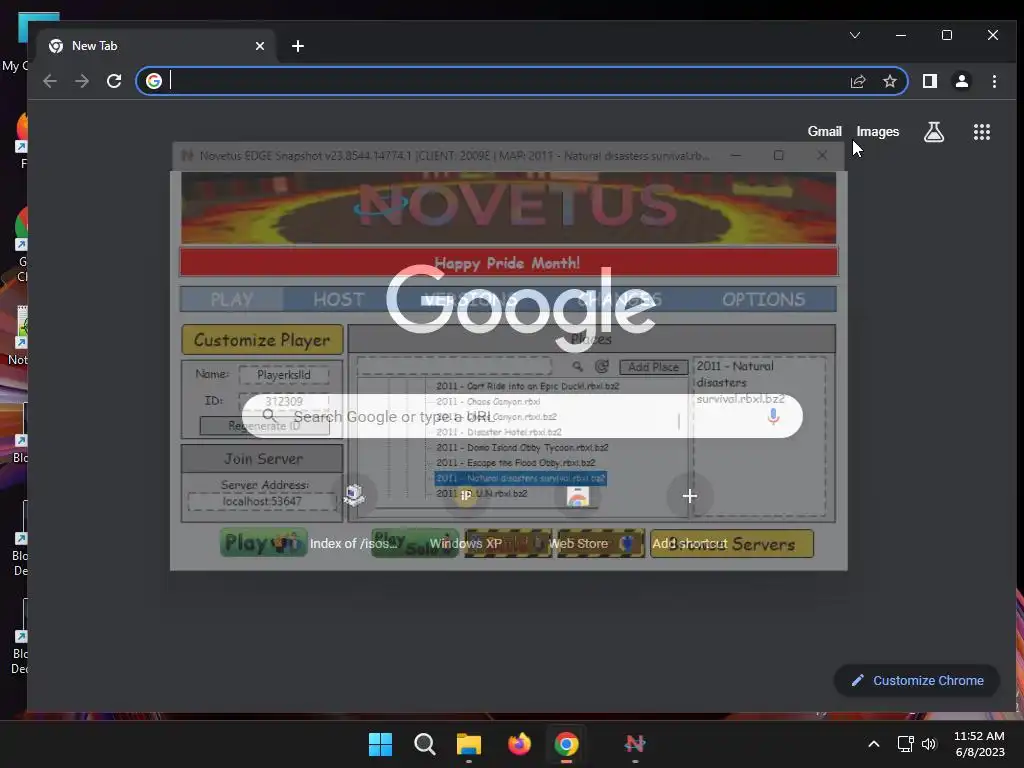Select the New Tab tab
This screenshot has width=1024, height=768.
[157, 46]
